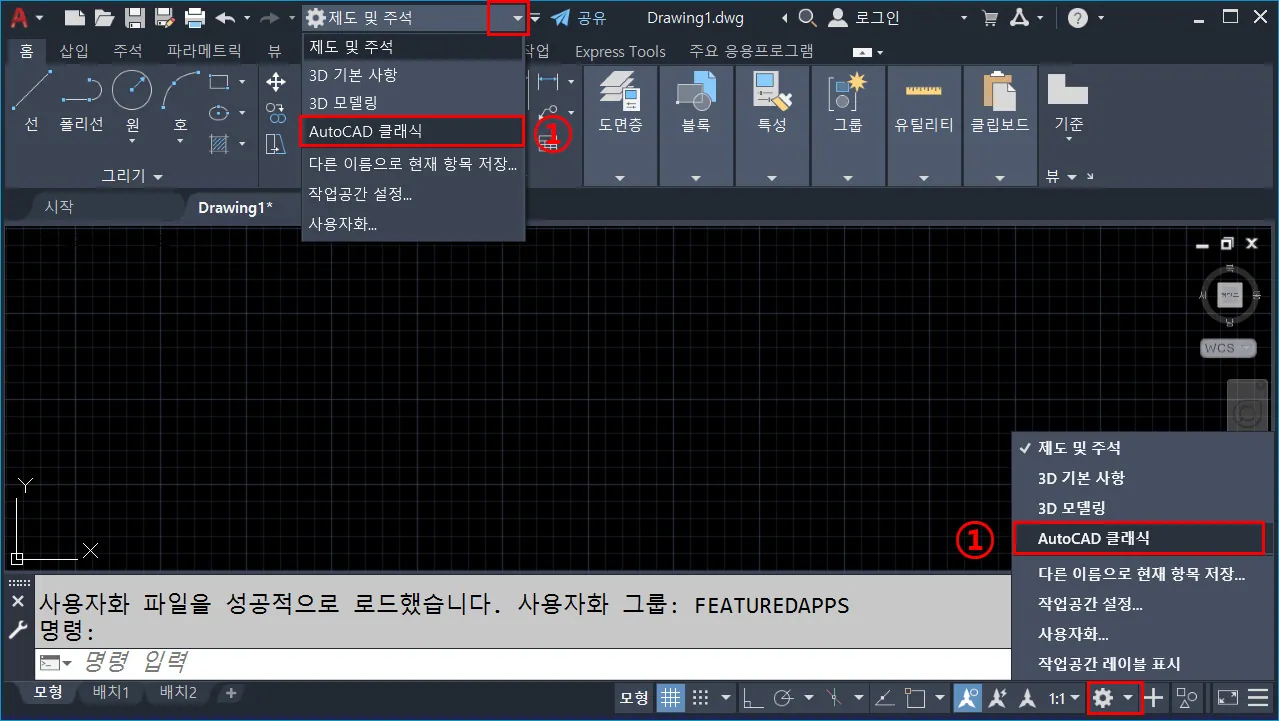1279x721 pixels.
Task: Expand the 그리기 panel dropdown
Action: tap(131, 176)
